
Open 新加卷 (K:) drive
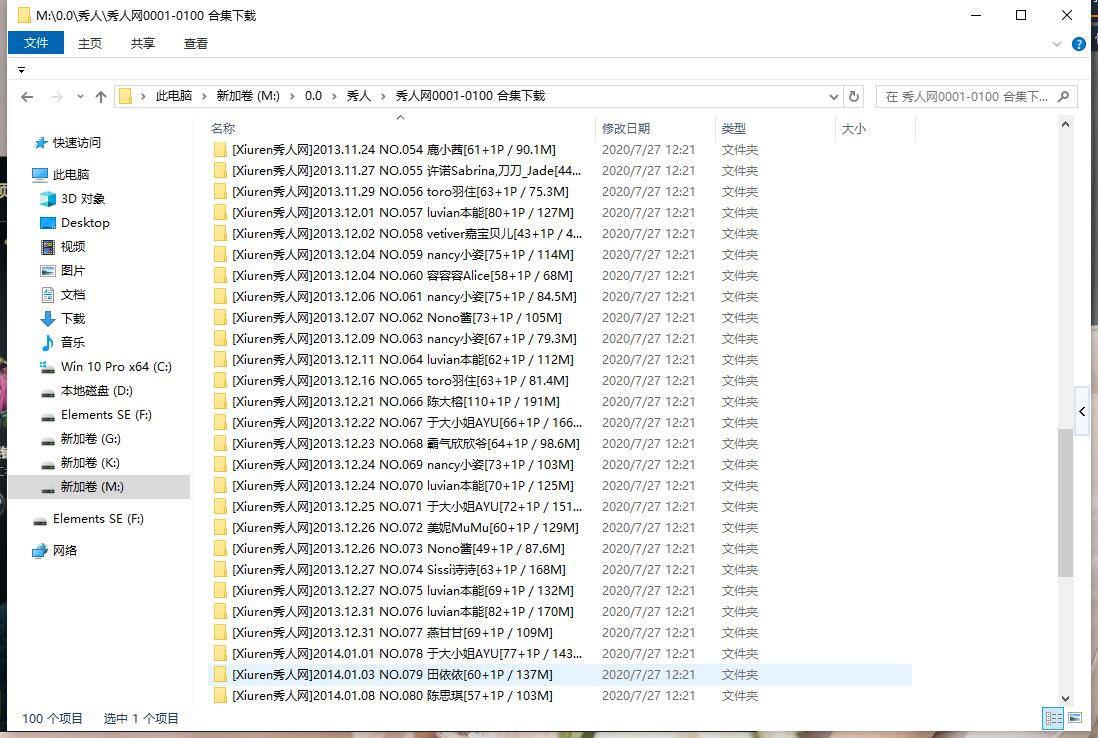[90, 463]
